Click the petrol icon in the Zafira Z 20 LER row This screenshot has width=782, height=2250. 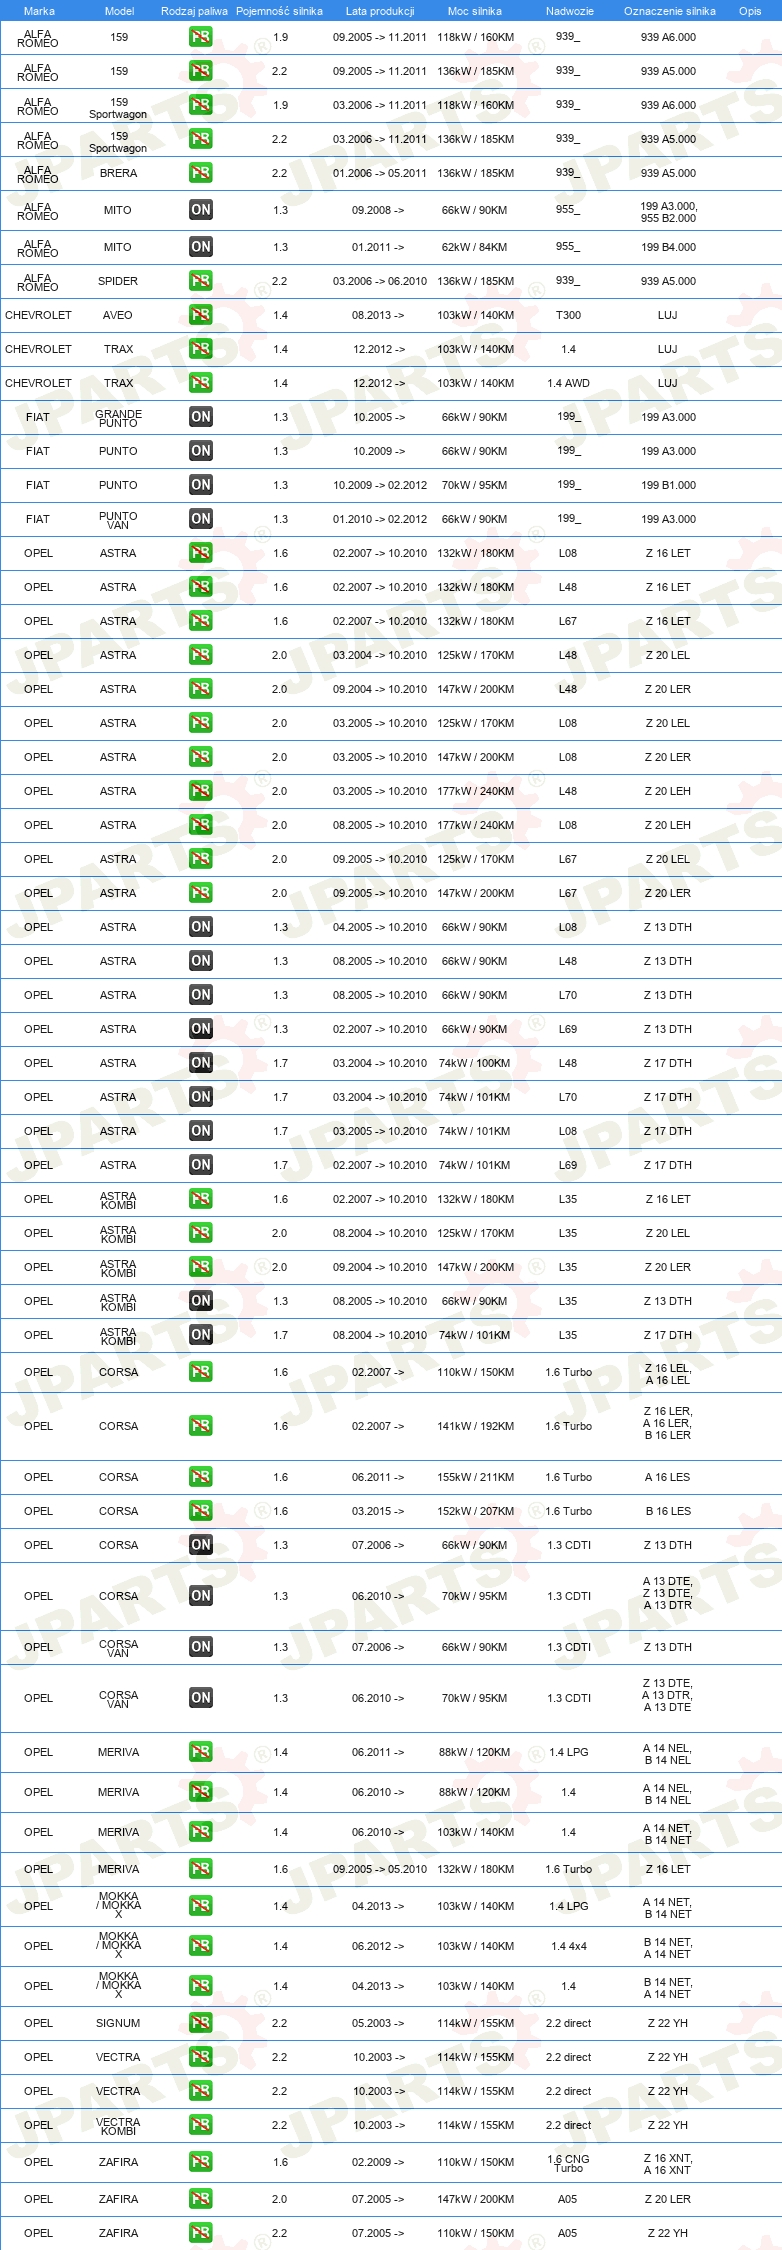[200, 2199]
